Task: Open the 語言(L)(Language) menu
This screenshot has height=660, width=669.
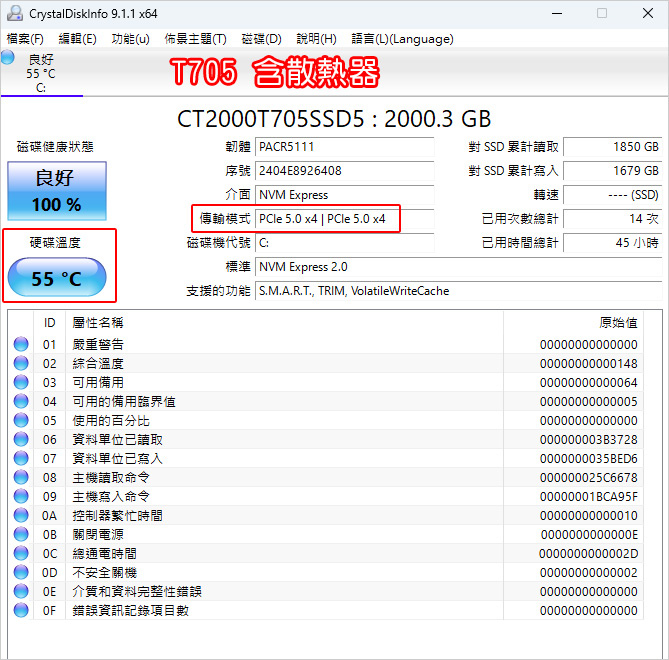Action: [x=402, y=39]
